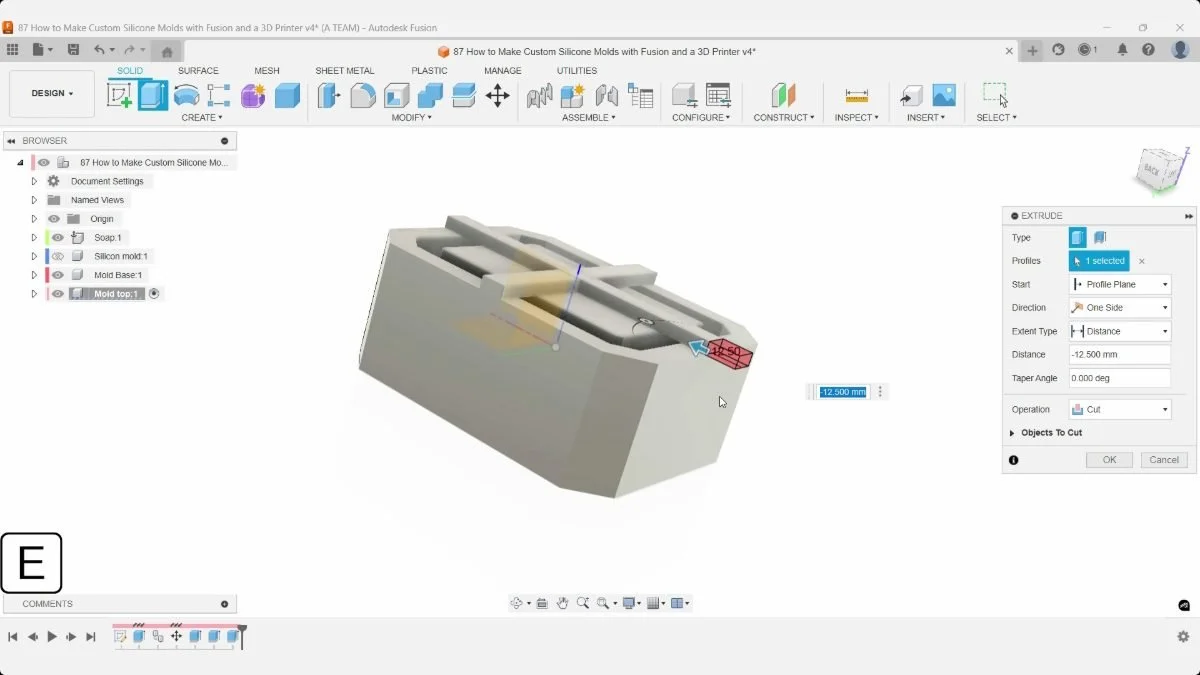Screen dimensions: 1200x675
Task: Open the PLASTIC tab
Action: click(x=429, y=71)
